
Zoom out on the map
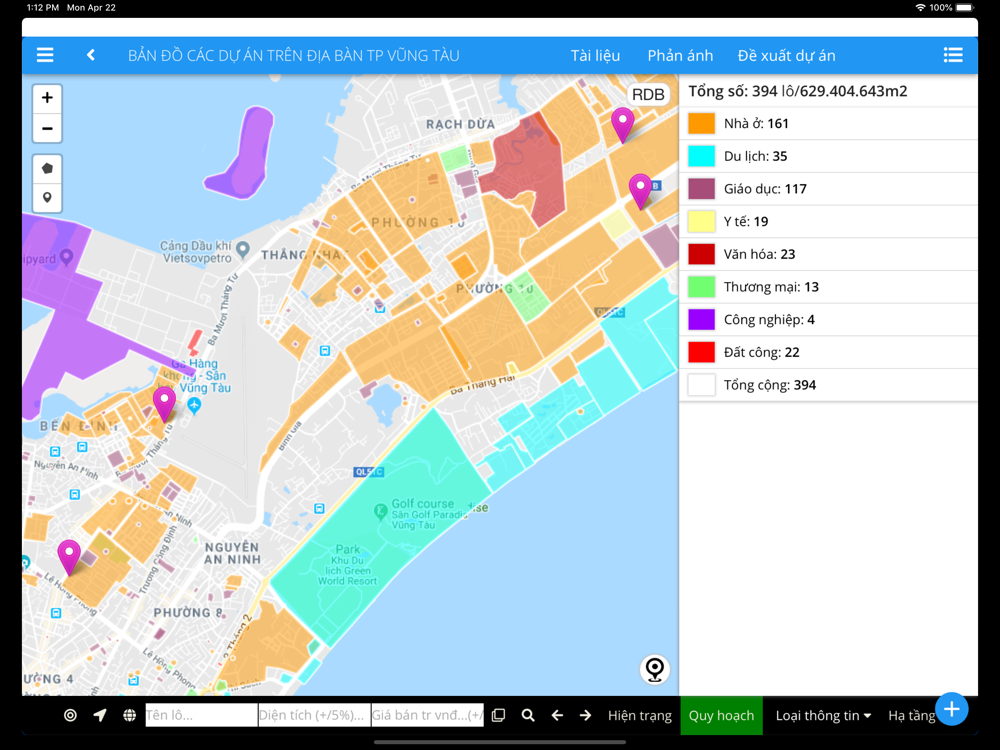(47, 128)
